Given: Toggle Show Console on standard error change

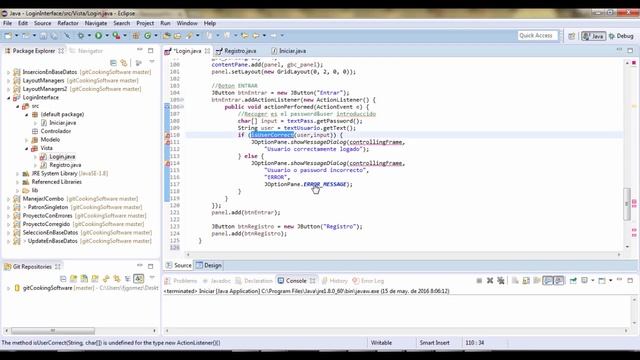Looking at the screenshot, I should (x=559, y=281).
